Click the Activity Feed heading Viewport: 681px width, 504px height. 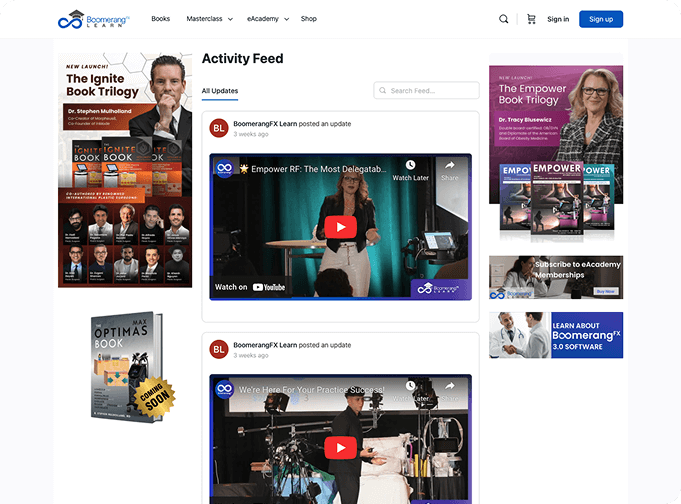tap(243, 59)
